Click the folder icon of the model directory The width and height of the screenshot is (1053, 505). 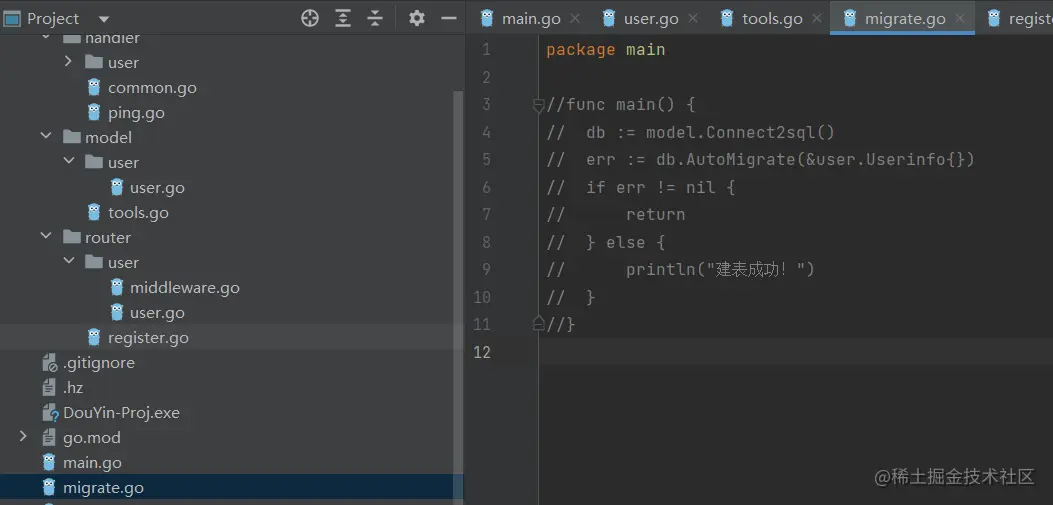[71, 137]
